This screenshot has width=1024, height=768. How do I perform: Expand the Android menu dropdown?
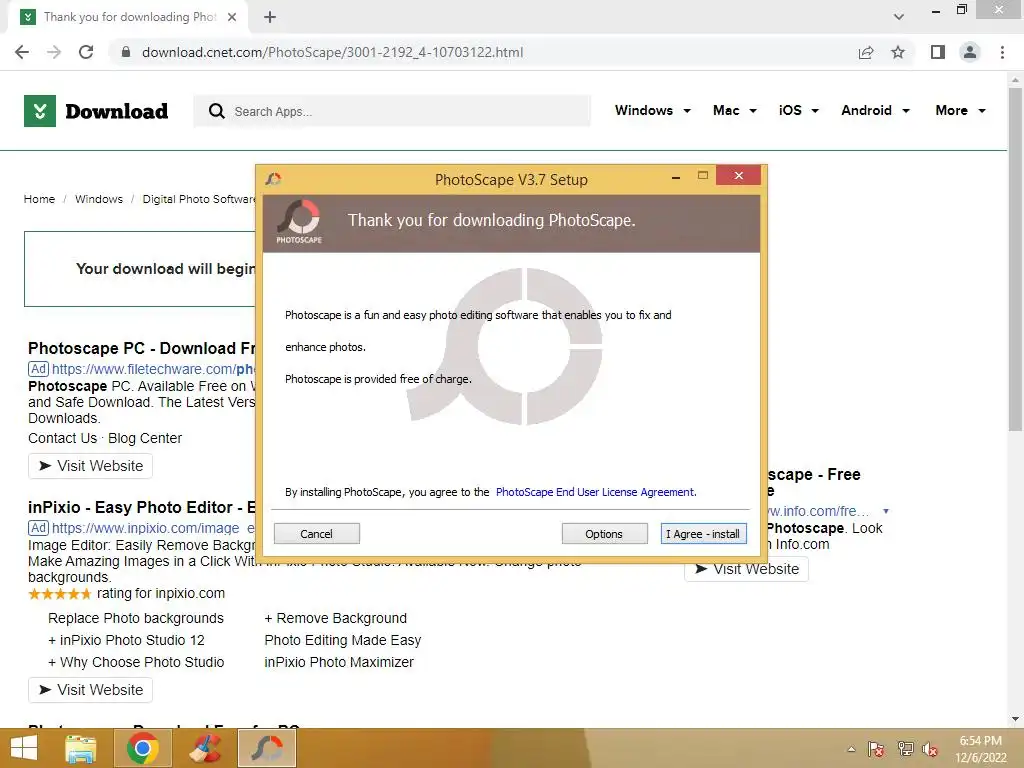tap(875, 110)
